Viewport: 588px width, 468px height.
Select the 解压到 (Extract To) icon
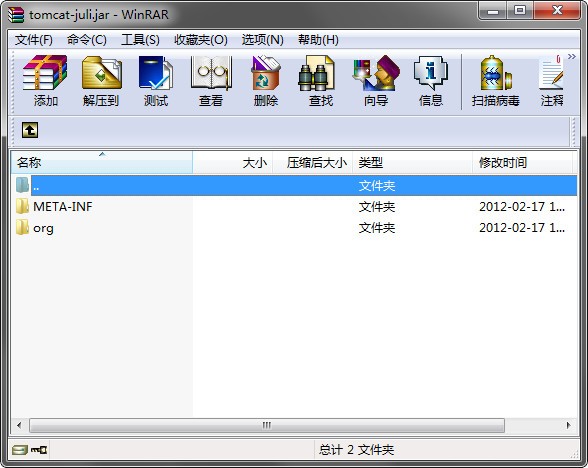(x=101, y=81)
